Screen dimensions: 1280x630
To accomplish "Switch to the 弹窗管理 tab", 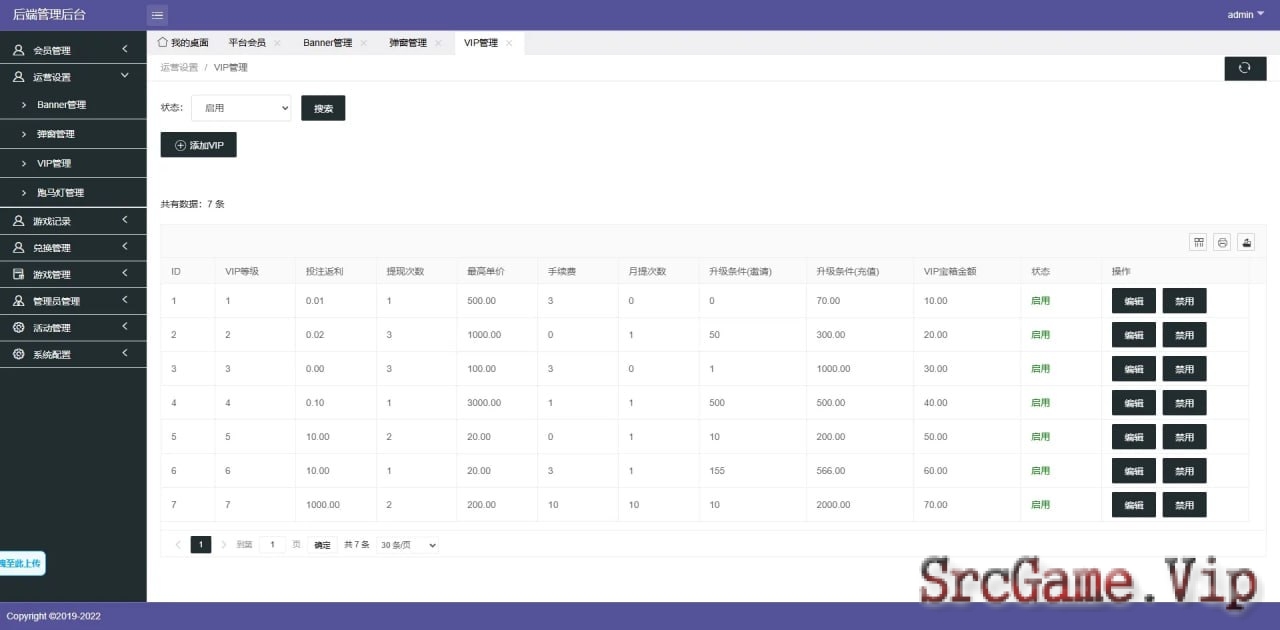I will (x=408, y=43).
